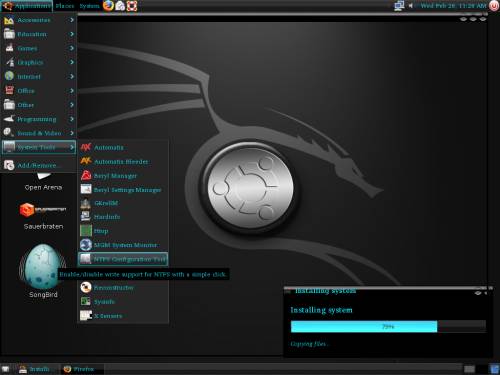
Task: Open Beryl Settings Manager
Action: tap(123, 190)
